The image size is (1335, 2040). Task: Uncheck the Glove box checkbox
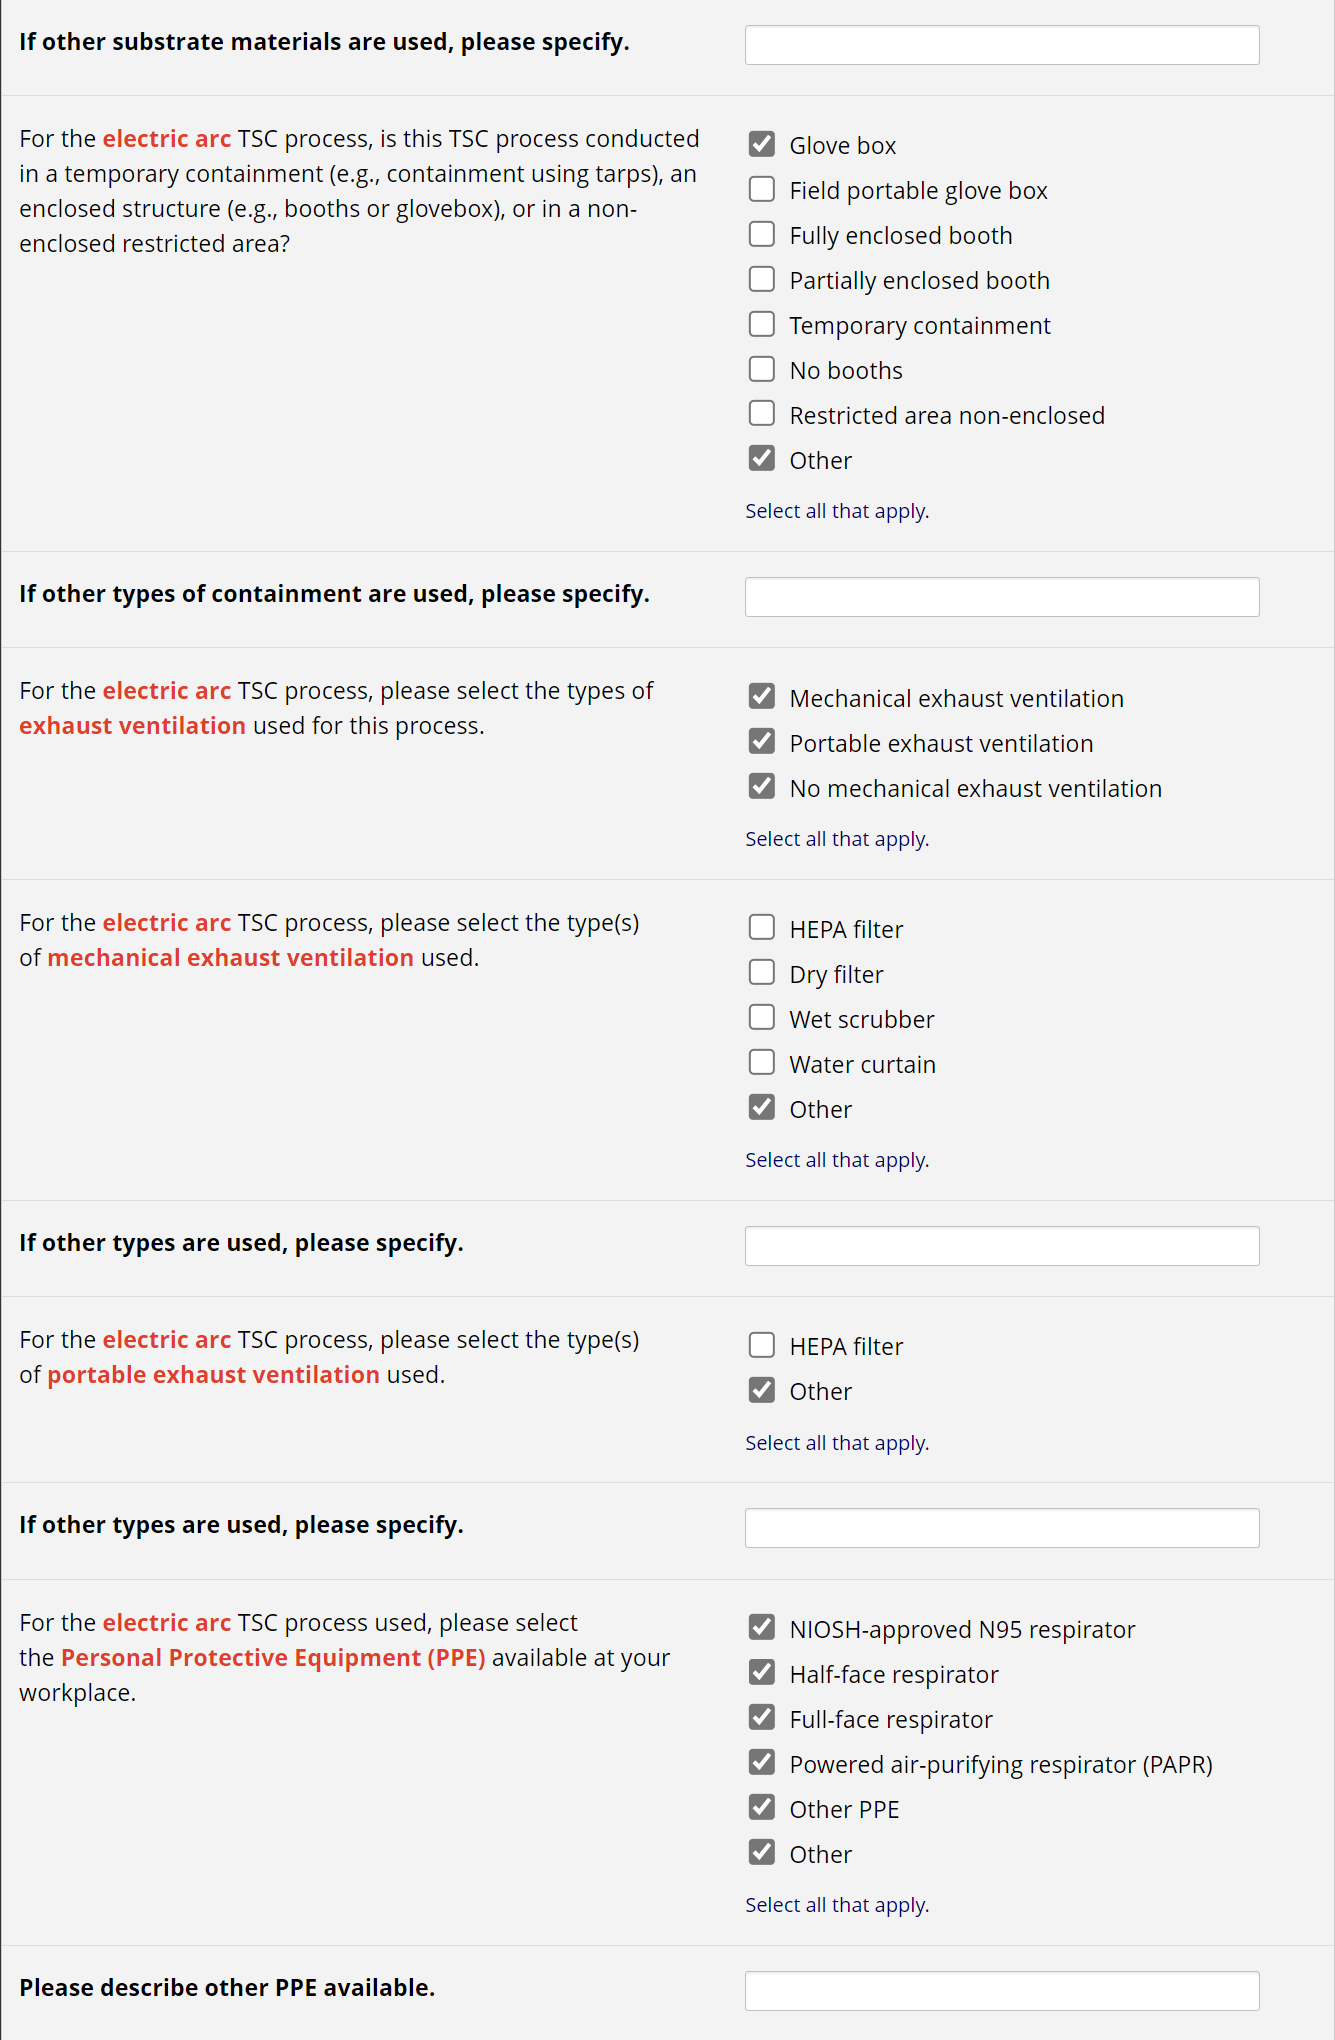click(x=762, y=144)
